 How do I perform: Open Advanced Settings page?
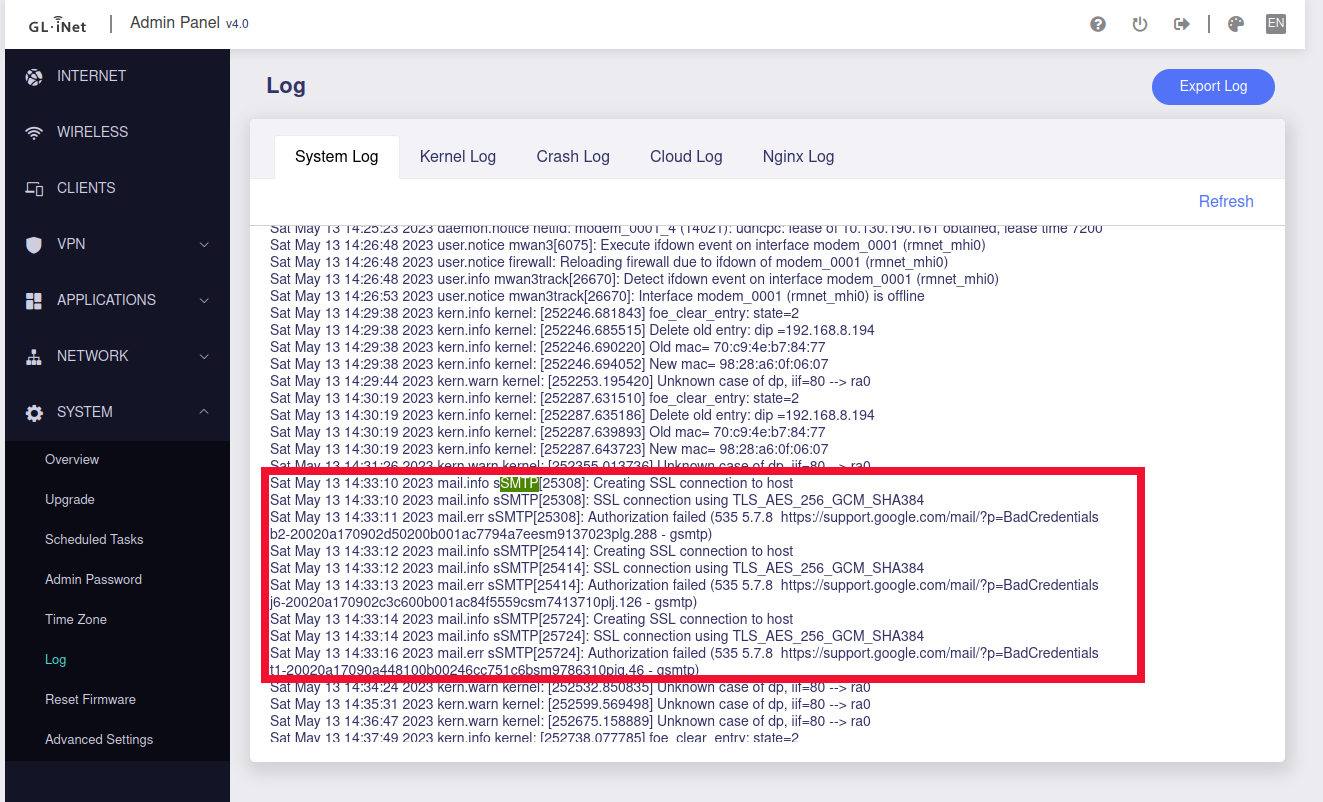[x=99, y=740]
